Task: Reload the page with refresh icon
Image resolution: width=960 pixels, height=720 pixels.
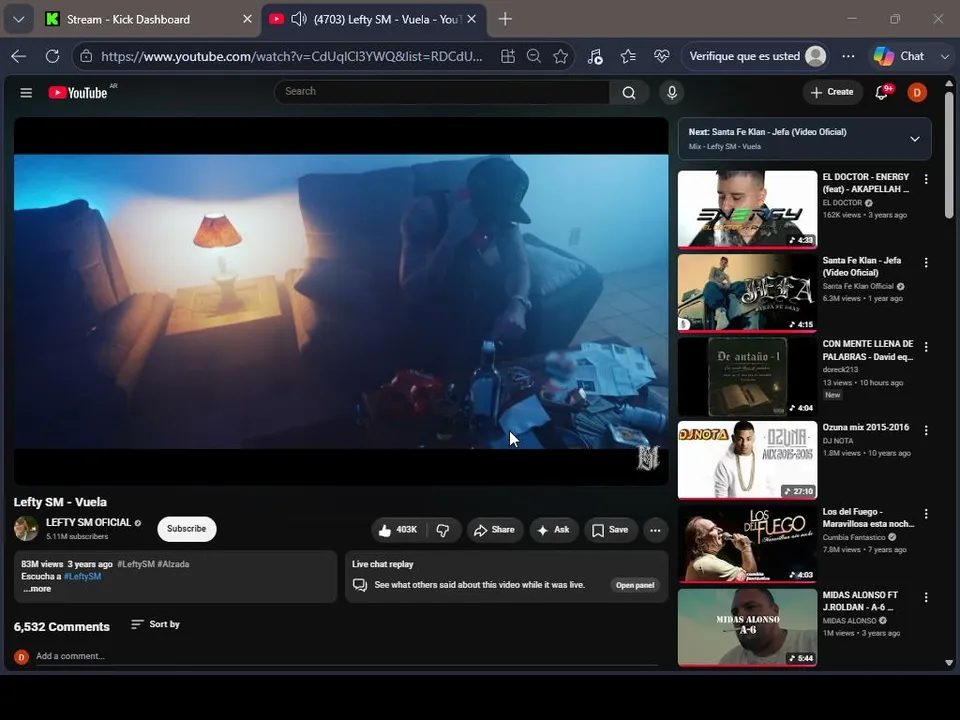Action: (53, 56)
